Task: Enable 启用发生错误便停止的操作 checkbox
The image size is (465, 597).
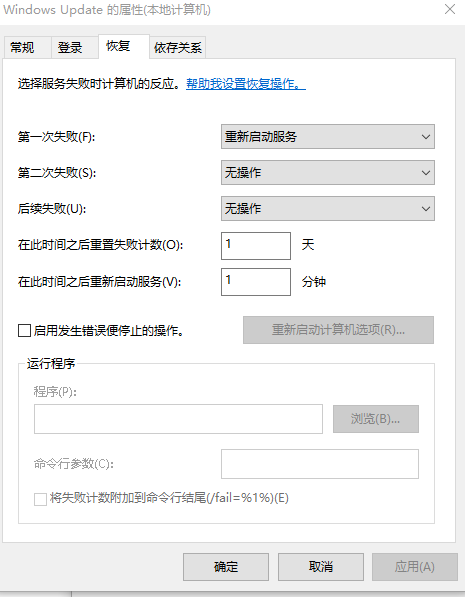Action: click(24, 330)
